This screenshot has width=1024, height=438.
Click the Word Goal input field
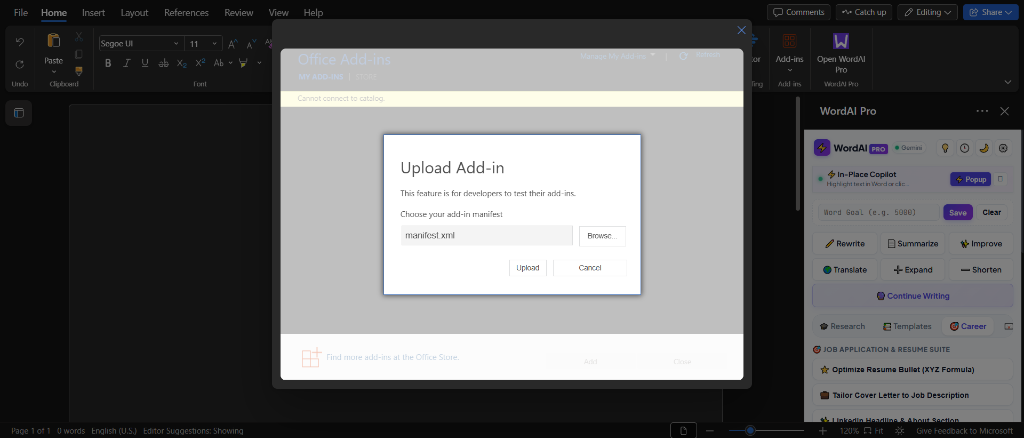(878, 212)
